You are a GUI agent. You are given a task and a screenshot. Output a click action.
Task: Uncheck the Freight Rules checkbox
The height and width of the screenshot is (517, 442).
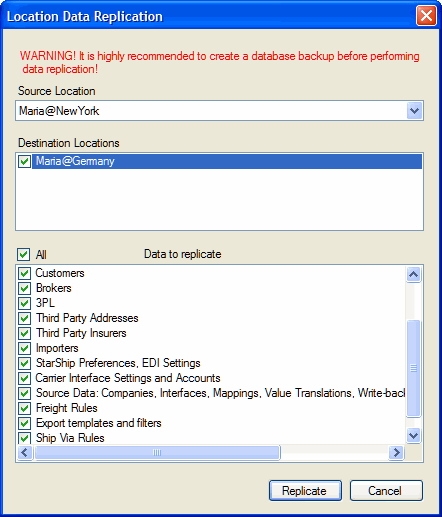point(24,408)
